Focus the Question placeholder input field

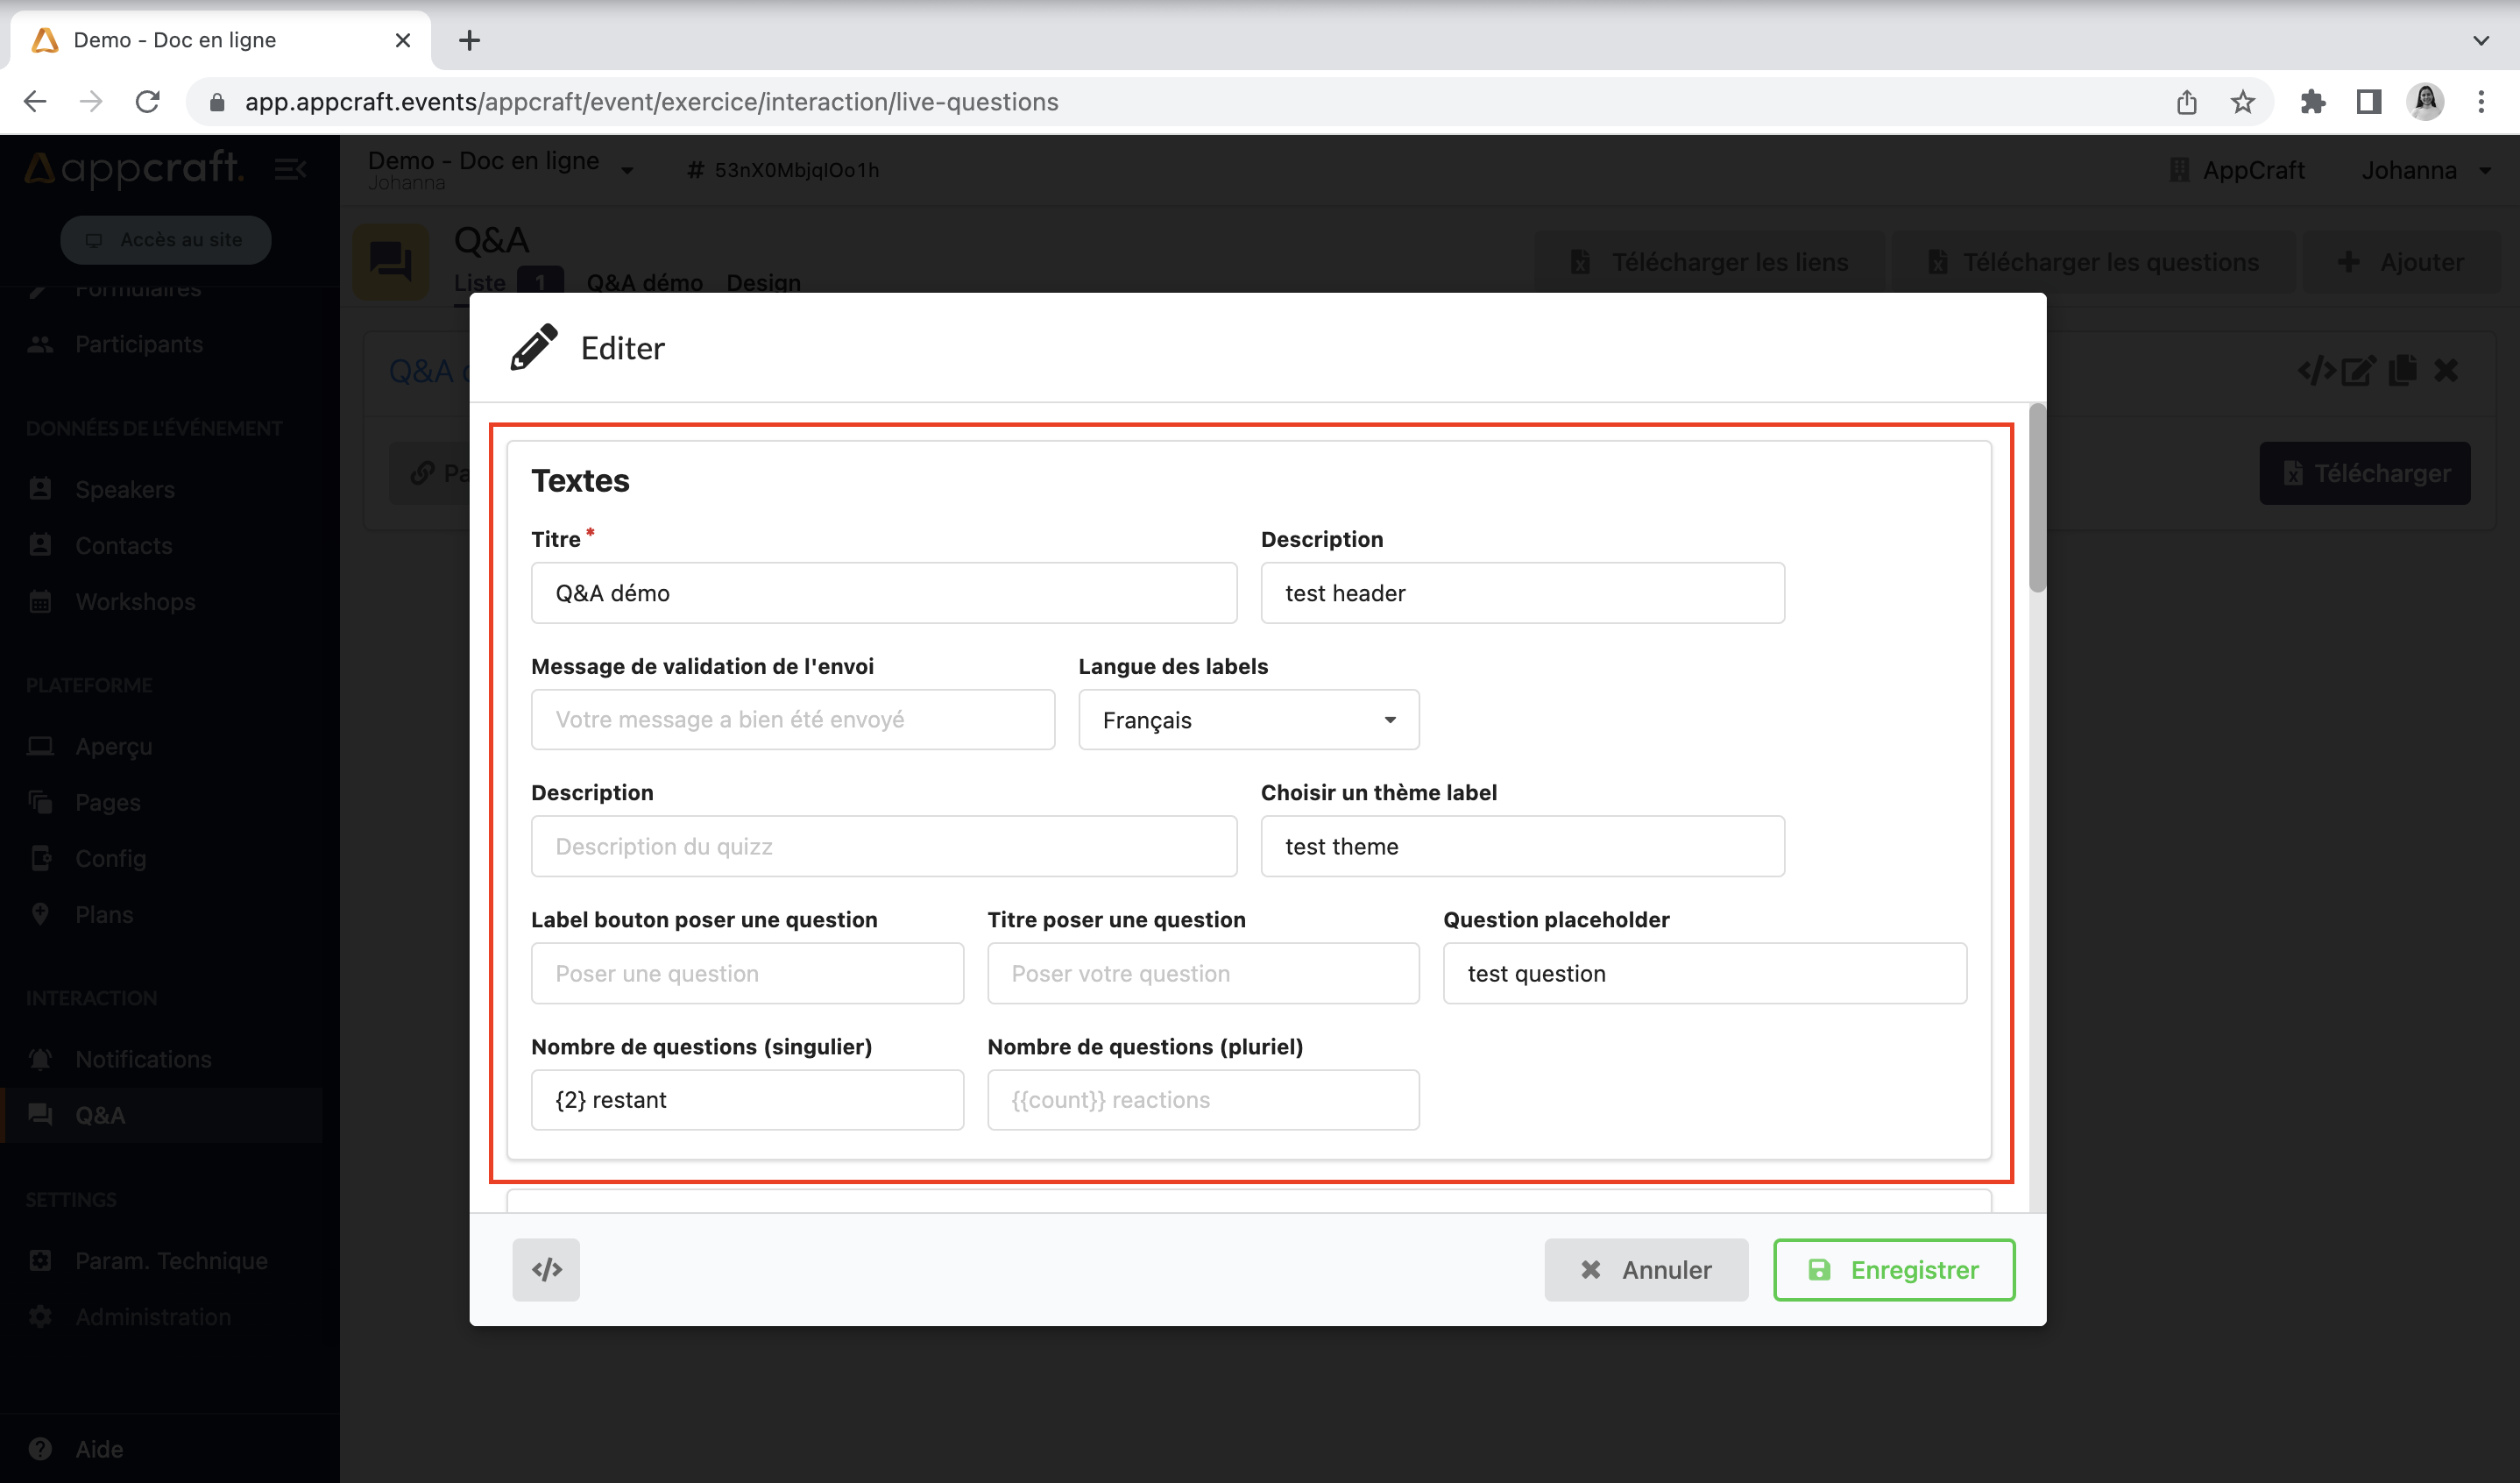pos(1704,973)
